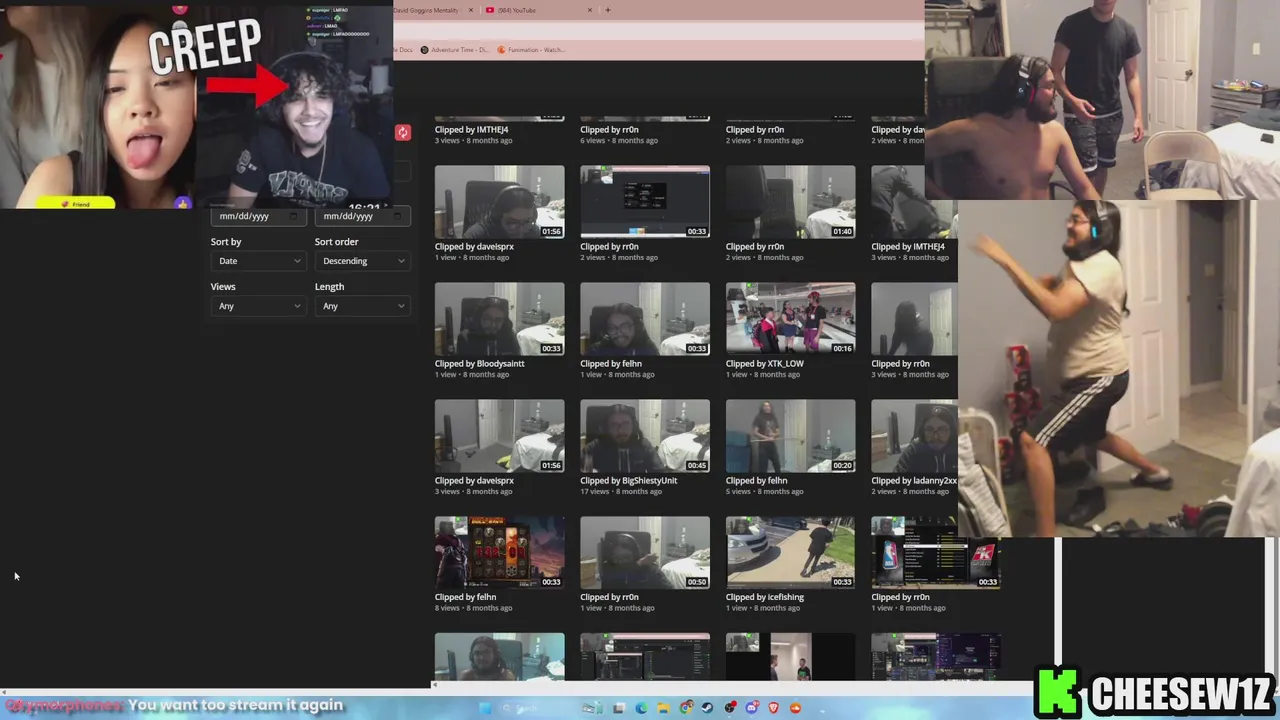The image size is (1280, 720).
Task: Click the first mm/dd/yyyy date field
Action: [258, 216]
